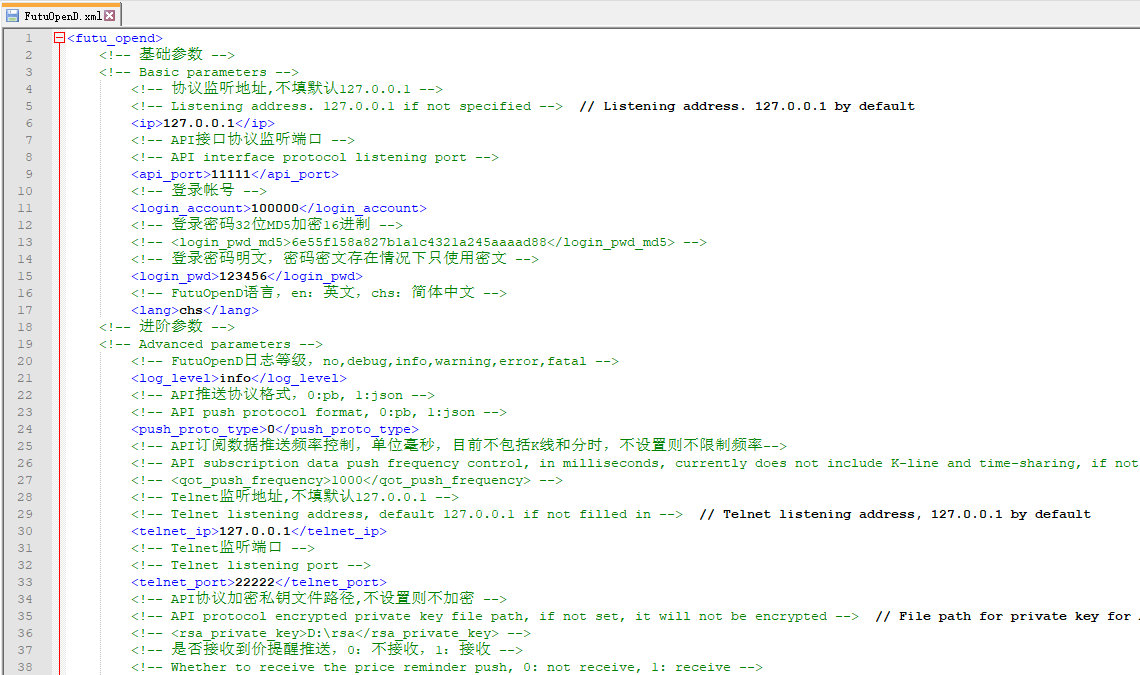
Task: Click the telnet_port value 22222
Action: tap(254, 582)
